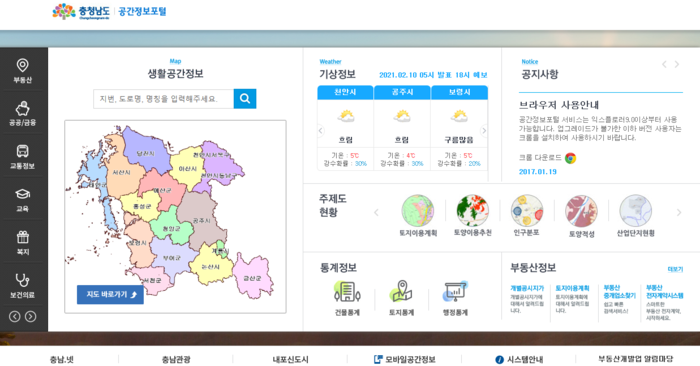700x366 pixels.
Task: Select the 보건의료 stethoscope icon
Action: click(x=22, y=280)
